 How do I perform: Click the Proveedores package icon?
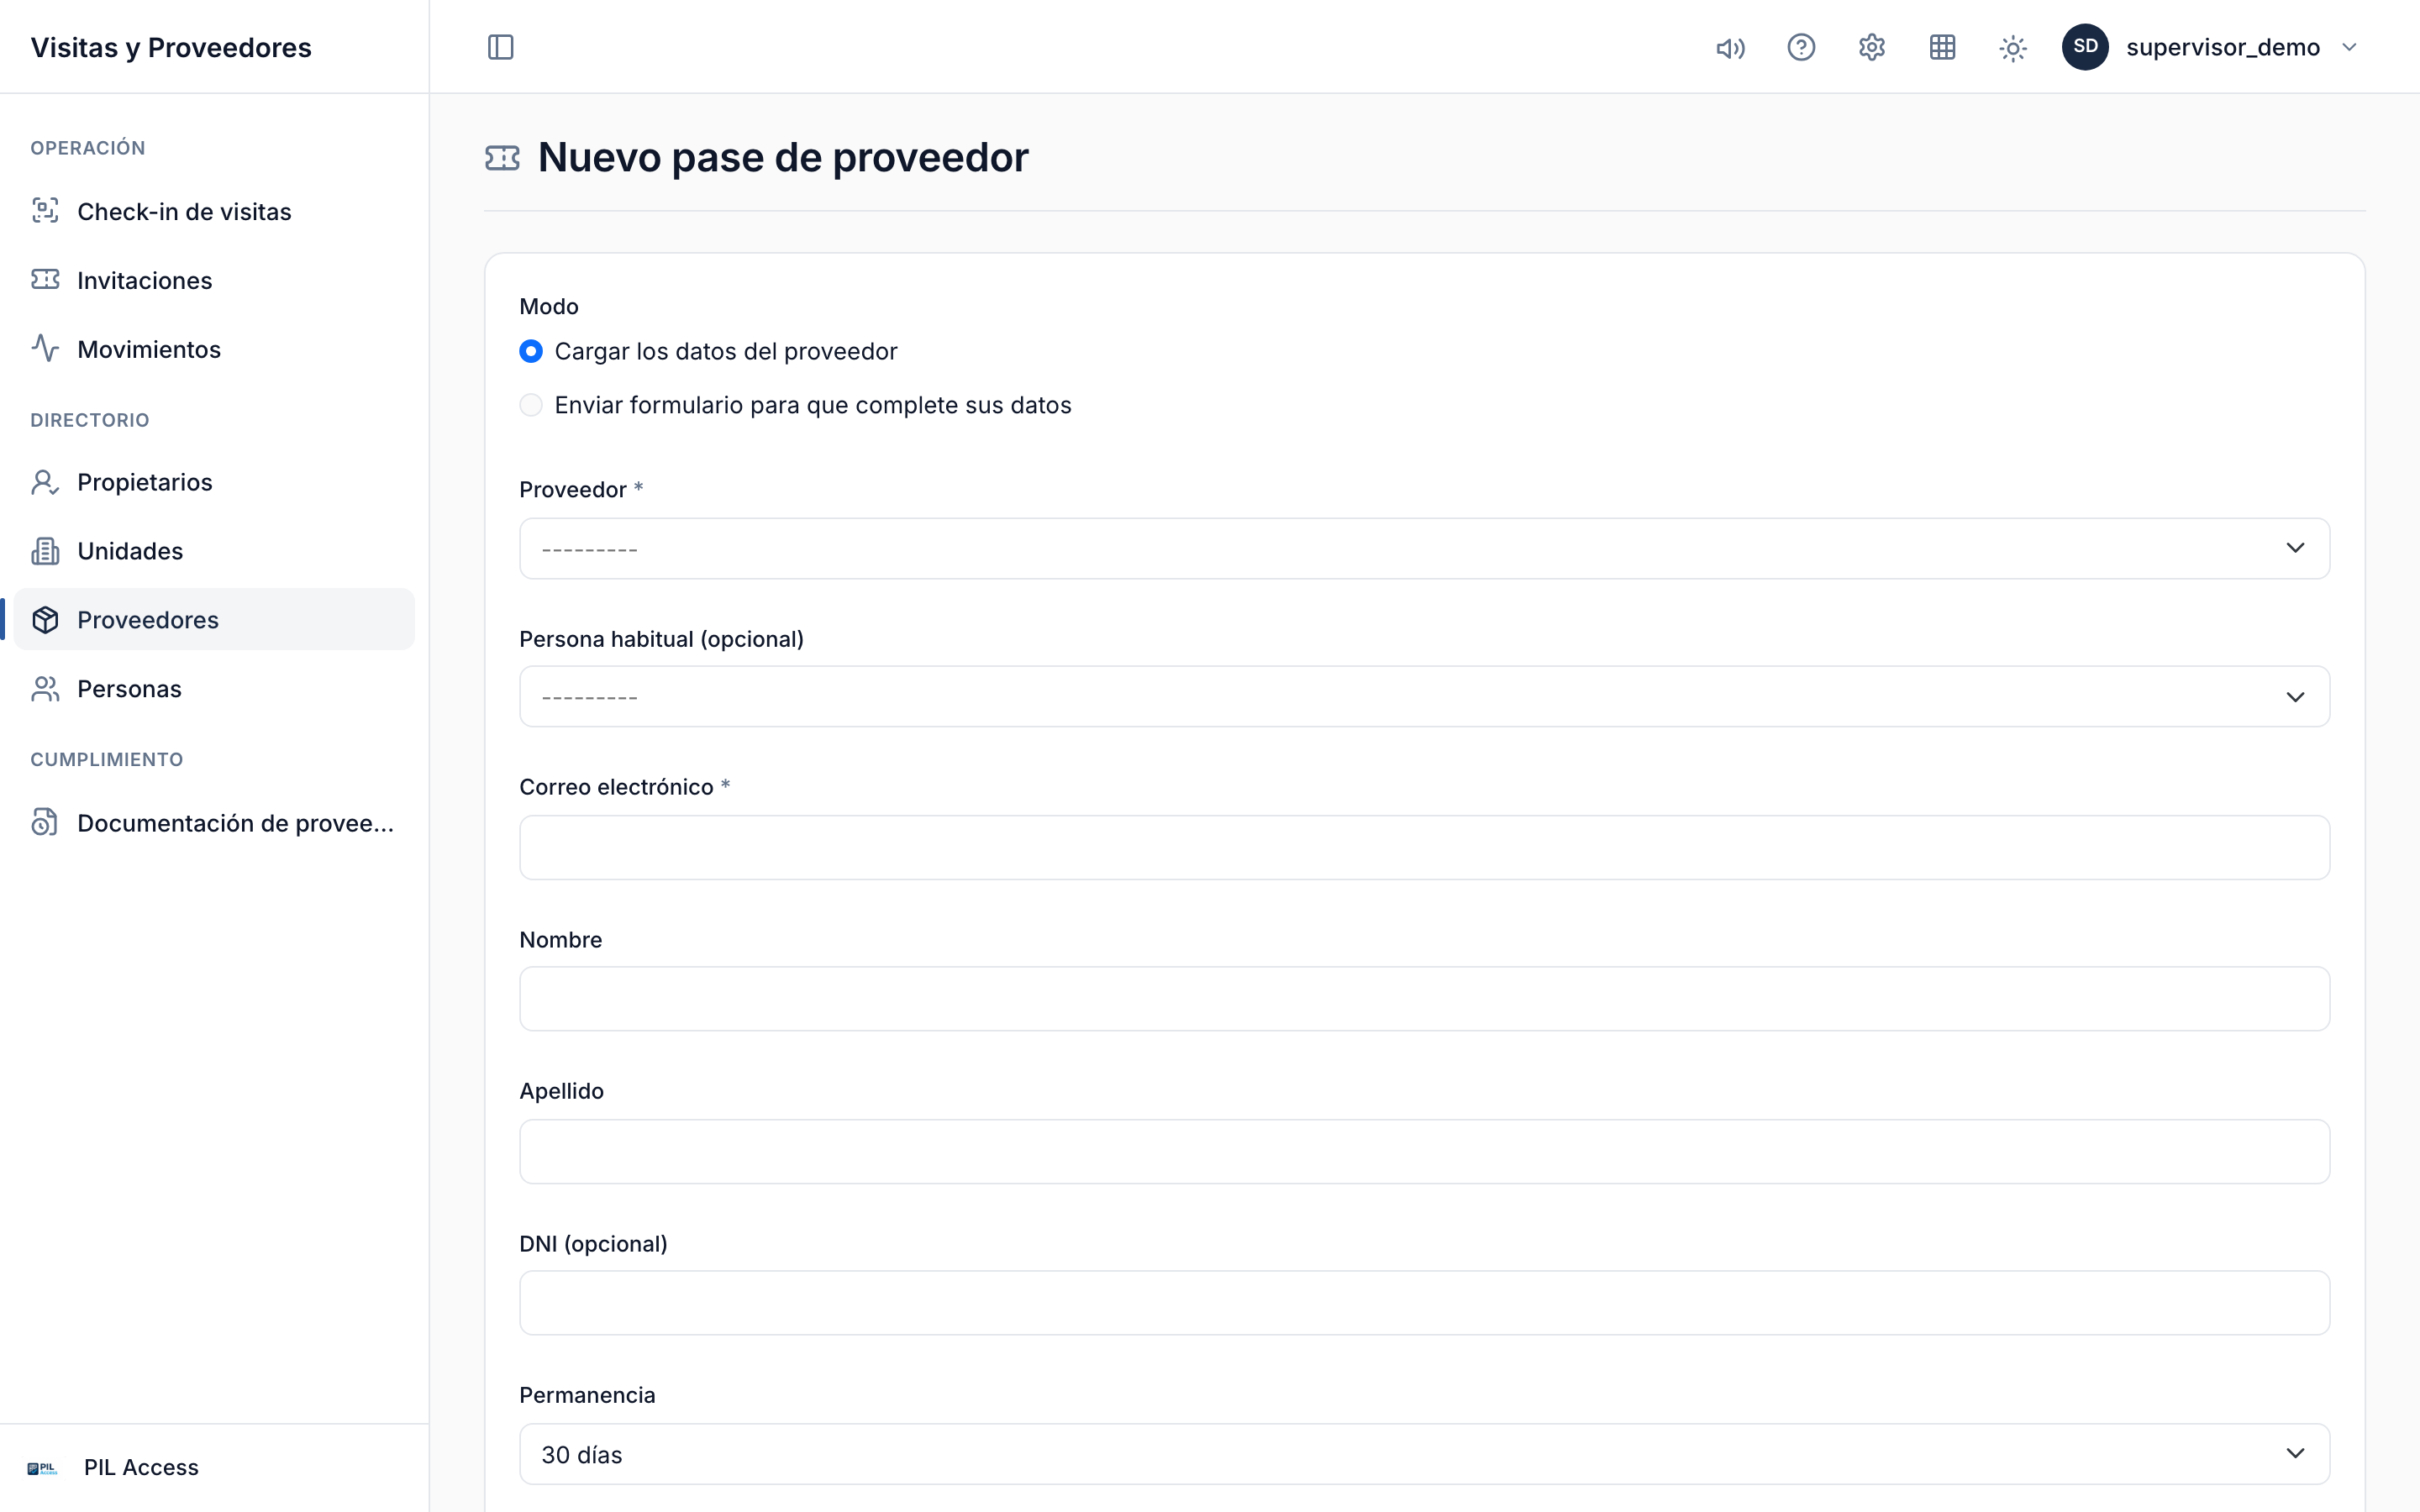click(45, 619)
